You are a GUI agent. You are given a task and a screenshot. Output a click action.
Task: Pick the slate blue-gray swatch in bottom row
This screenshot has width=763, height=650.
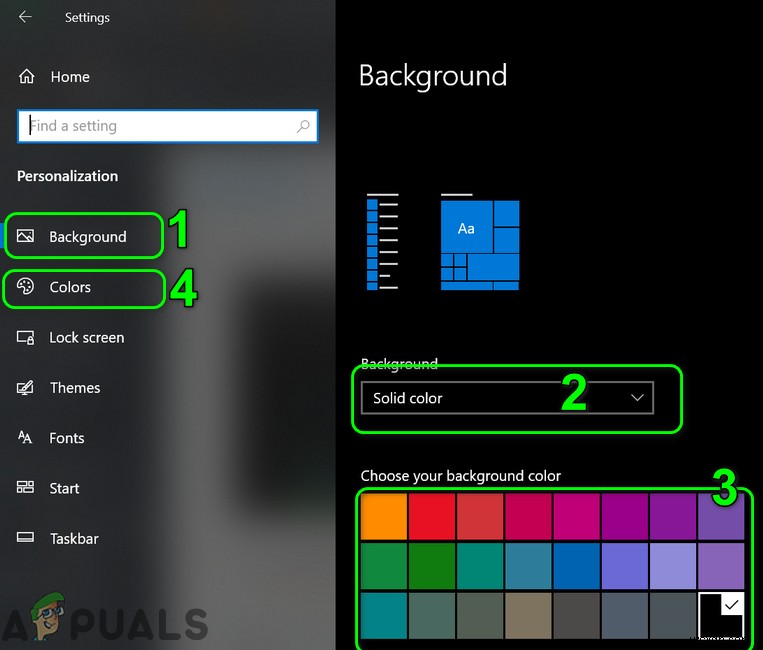tap(624, 615)
